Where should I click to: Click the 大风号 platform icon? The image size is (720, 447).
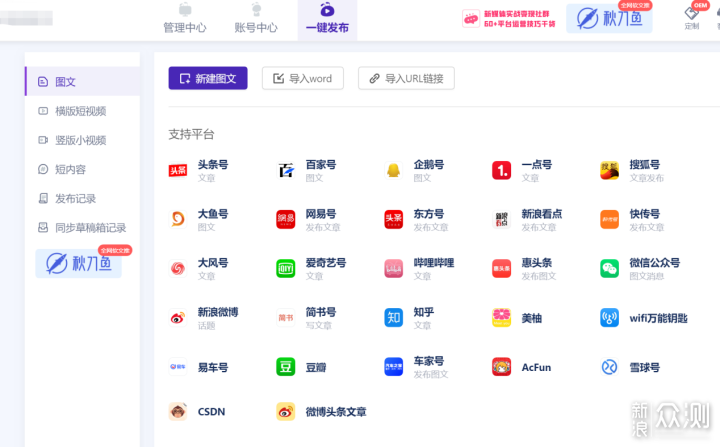click(178, 268)
